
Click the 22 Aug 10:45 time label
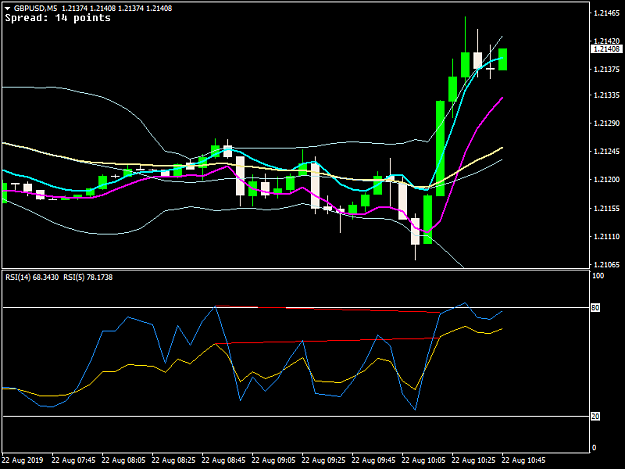click(523, 460)
